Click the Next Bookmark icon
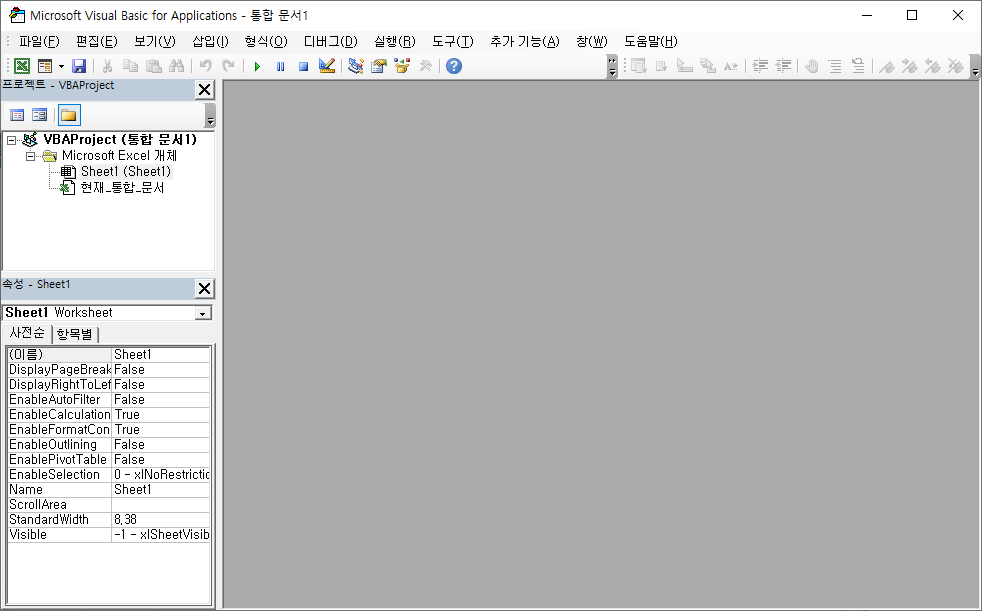The height and width of the screenshot is (611, 982). 910,66
